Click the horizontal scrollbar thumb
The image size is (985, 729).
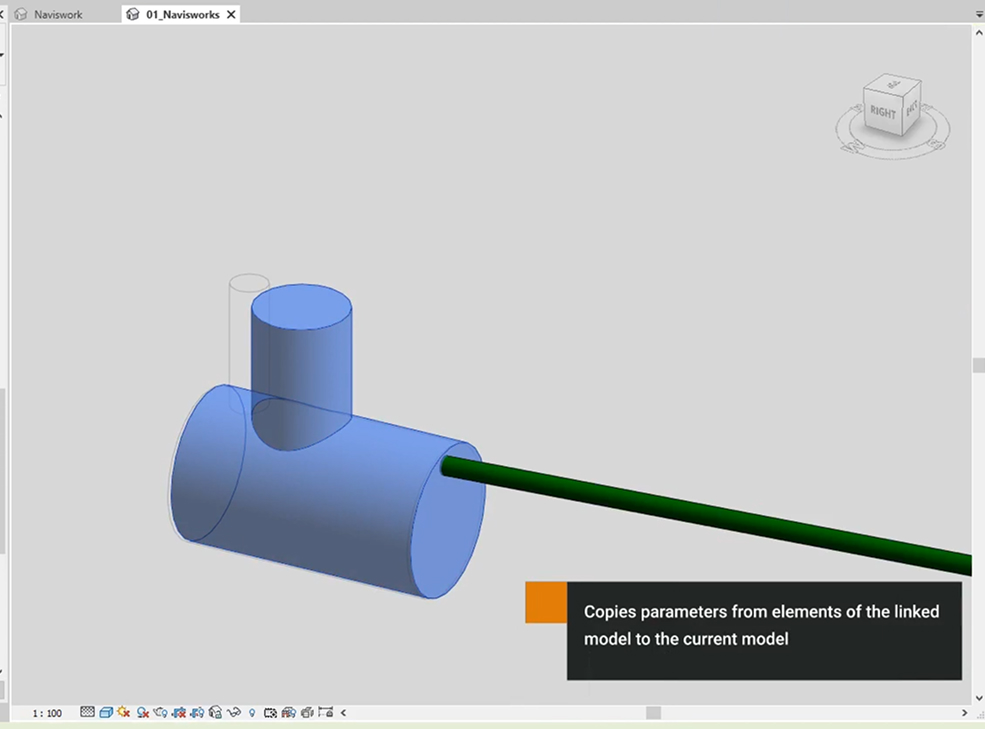653,713
